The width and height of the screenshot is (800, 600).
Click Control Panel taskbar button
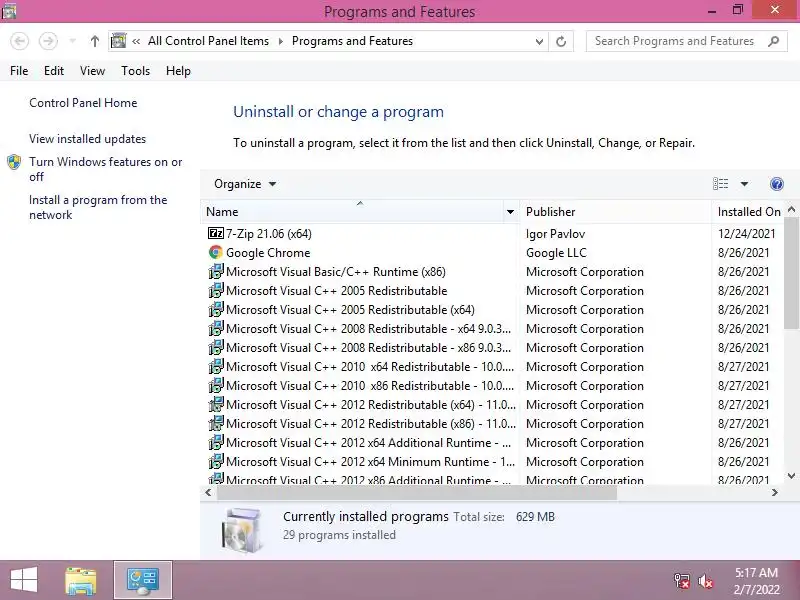143,581
